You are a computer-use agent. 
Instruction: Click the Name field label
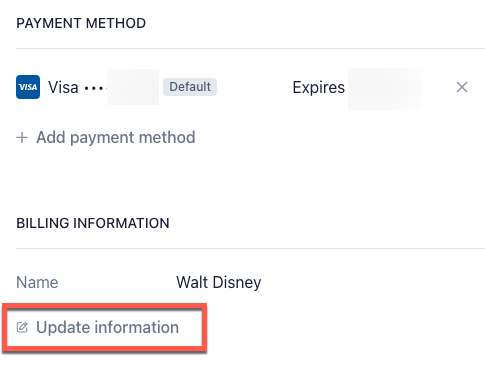tap(37, 282)
